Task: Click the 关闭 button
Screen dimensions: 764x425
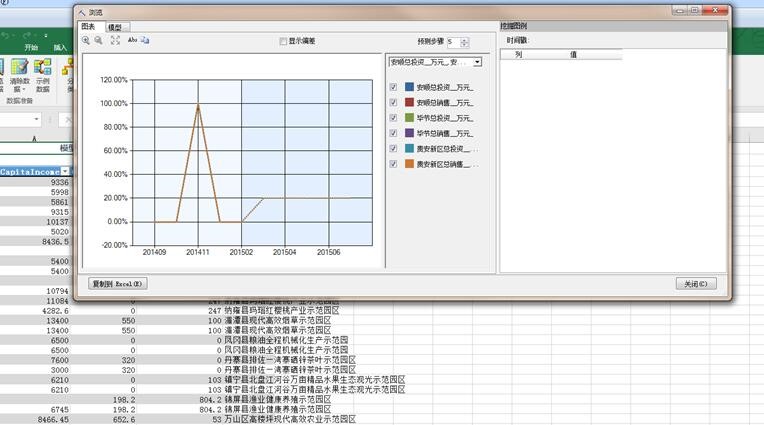Action: (695, 284)
